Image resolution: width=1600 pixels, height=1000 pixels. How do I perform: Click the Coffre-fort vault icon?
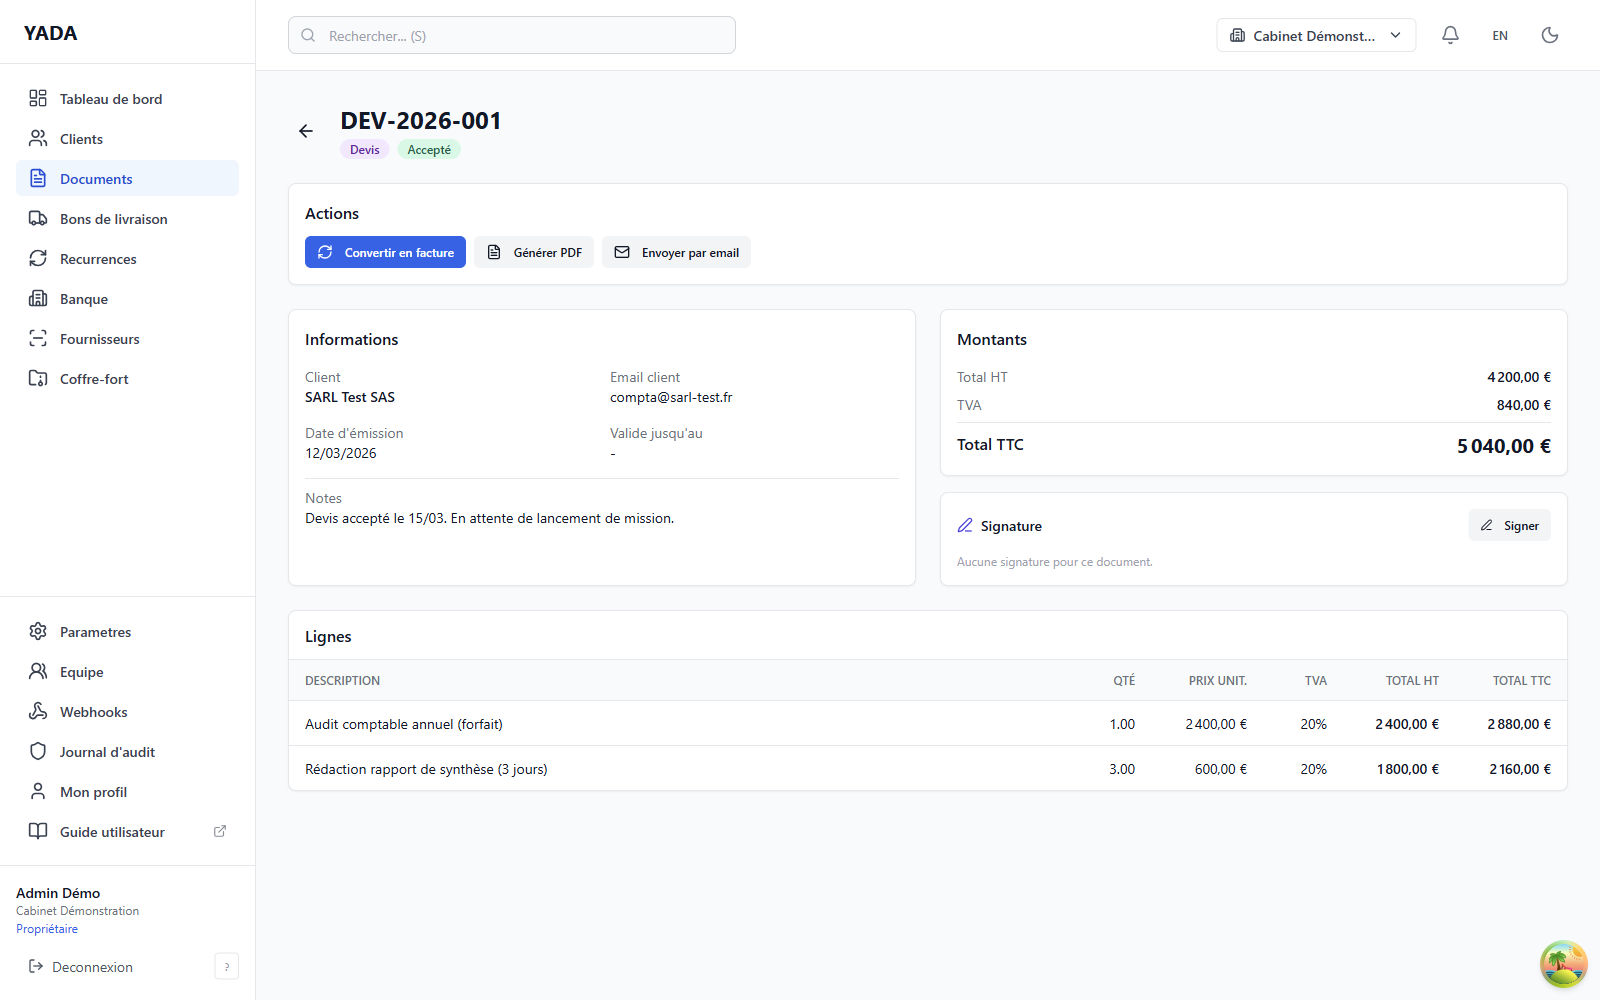click(38, 378)
